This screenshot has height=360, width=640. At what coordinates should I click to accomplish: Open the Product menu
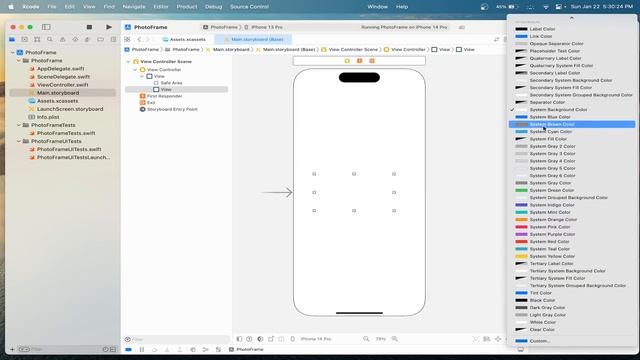tap(187, 7)
